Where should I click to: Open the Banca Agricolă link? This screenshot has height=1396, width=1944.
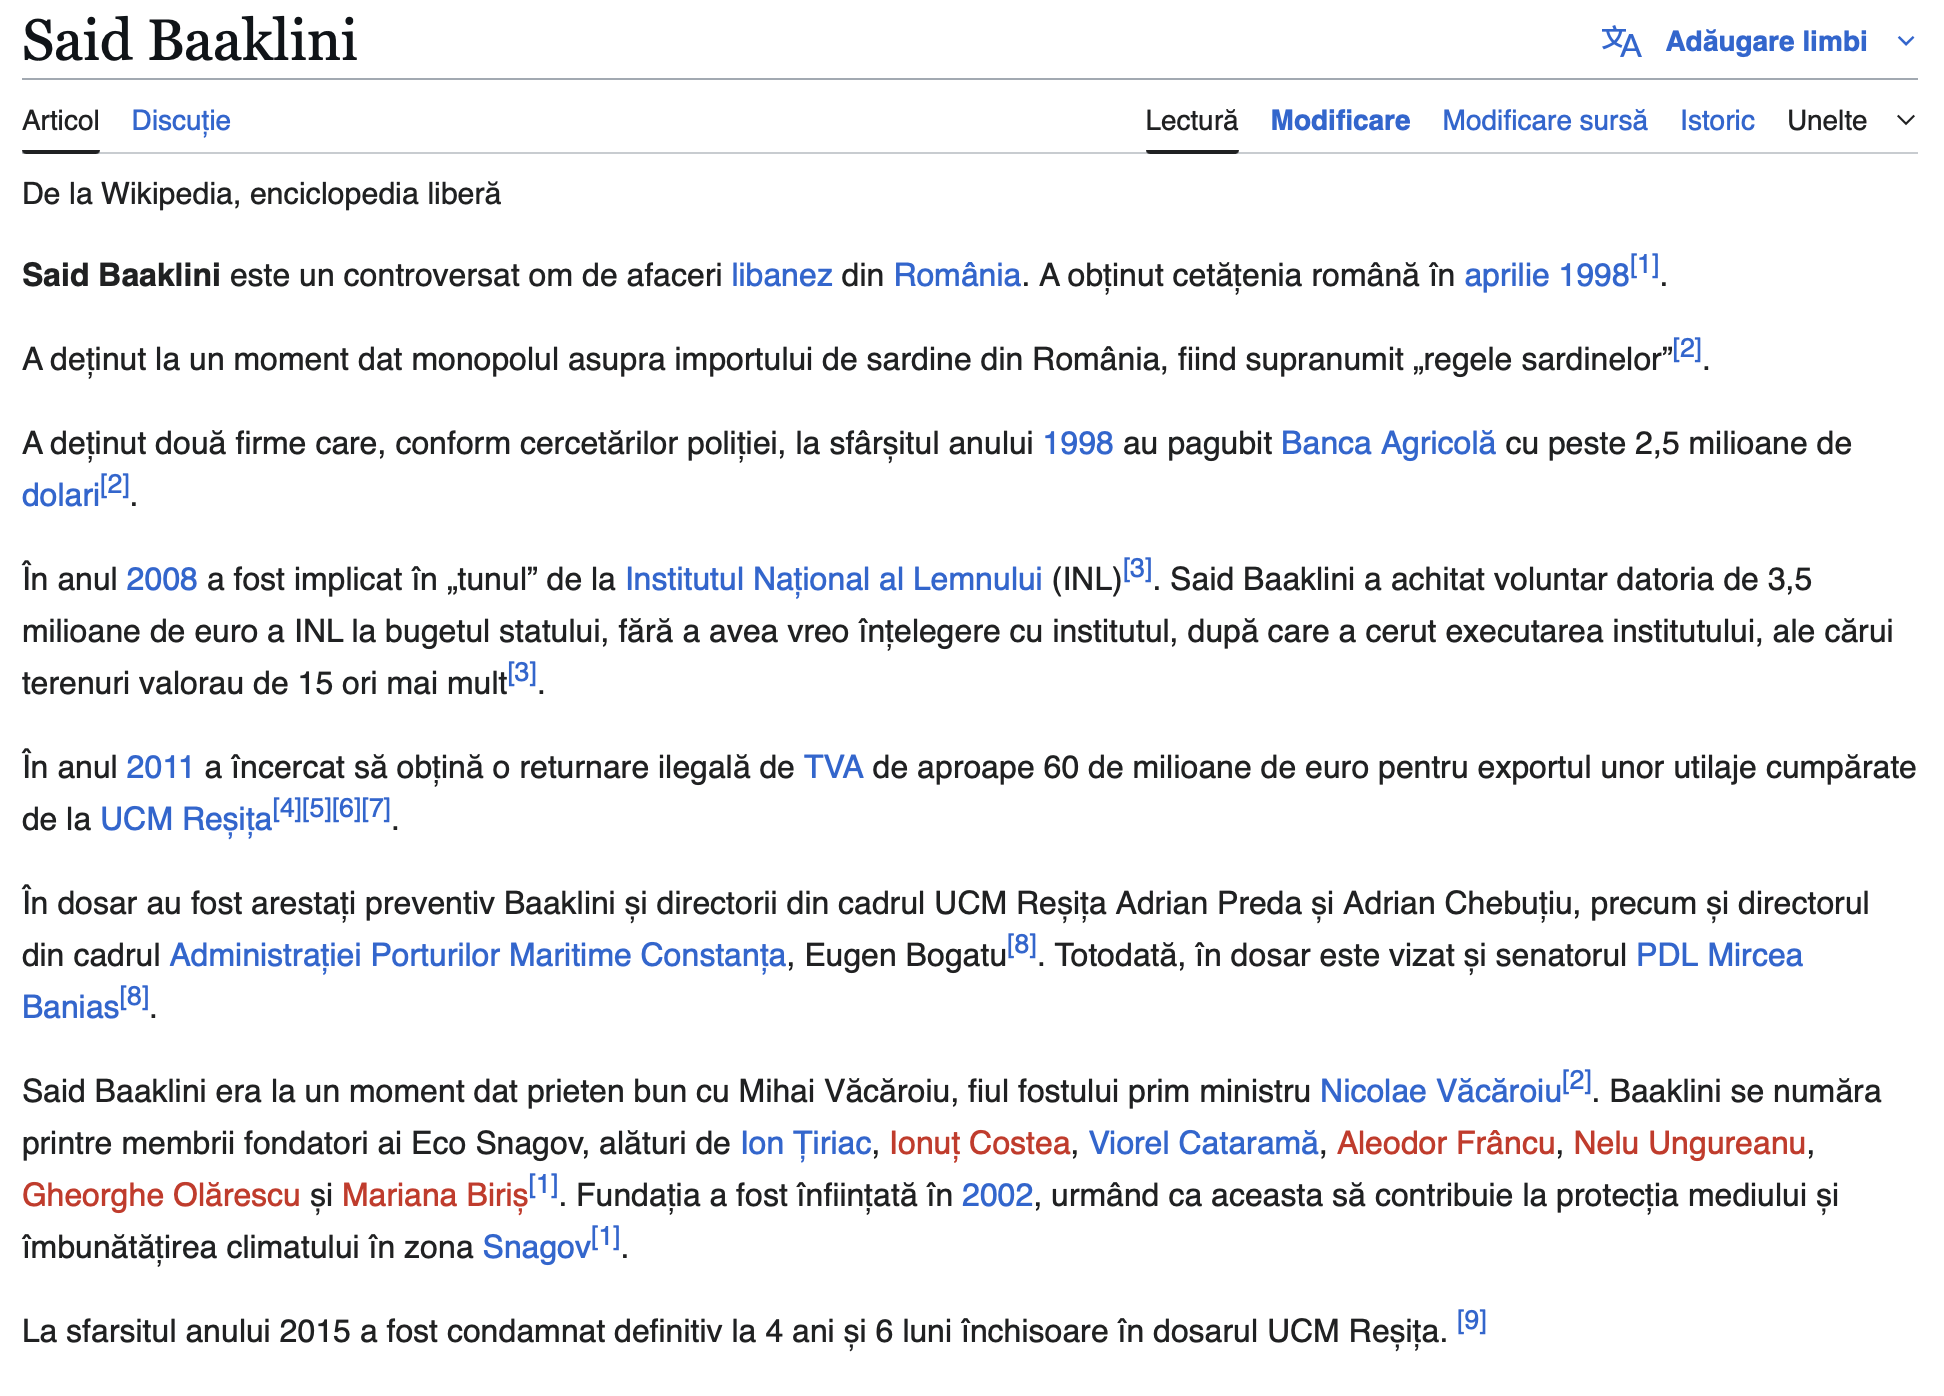tap(1388, 443)
